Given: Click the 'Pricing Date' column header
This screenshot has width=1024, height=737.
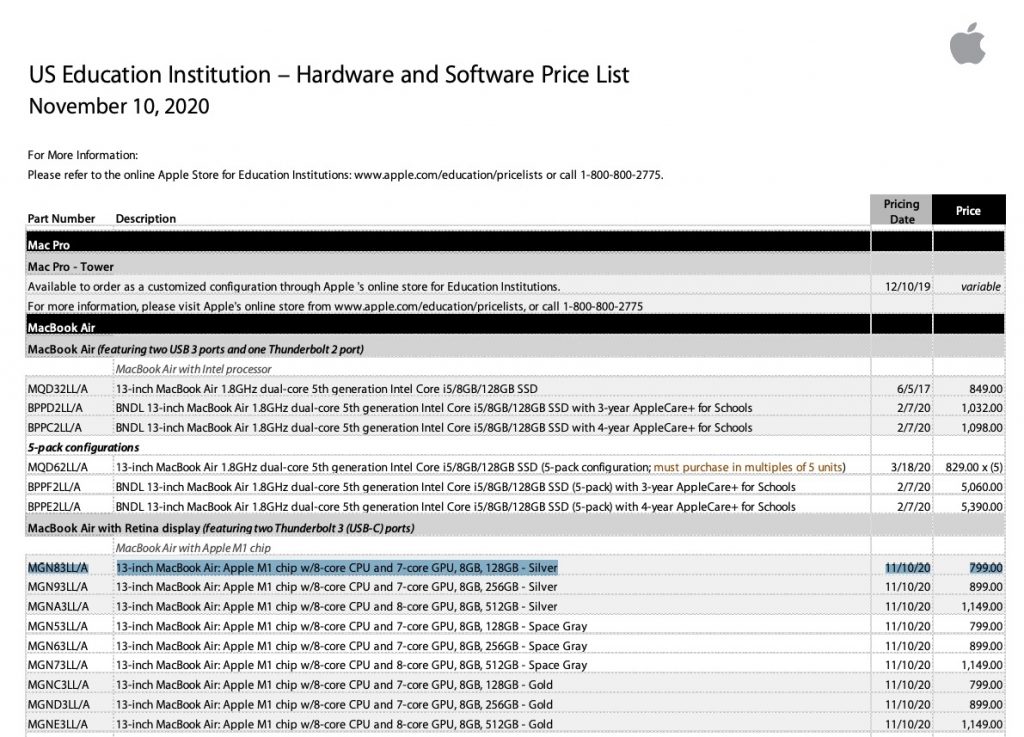Looking at the screenshot, I should click(x=901, y=211).
